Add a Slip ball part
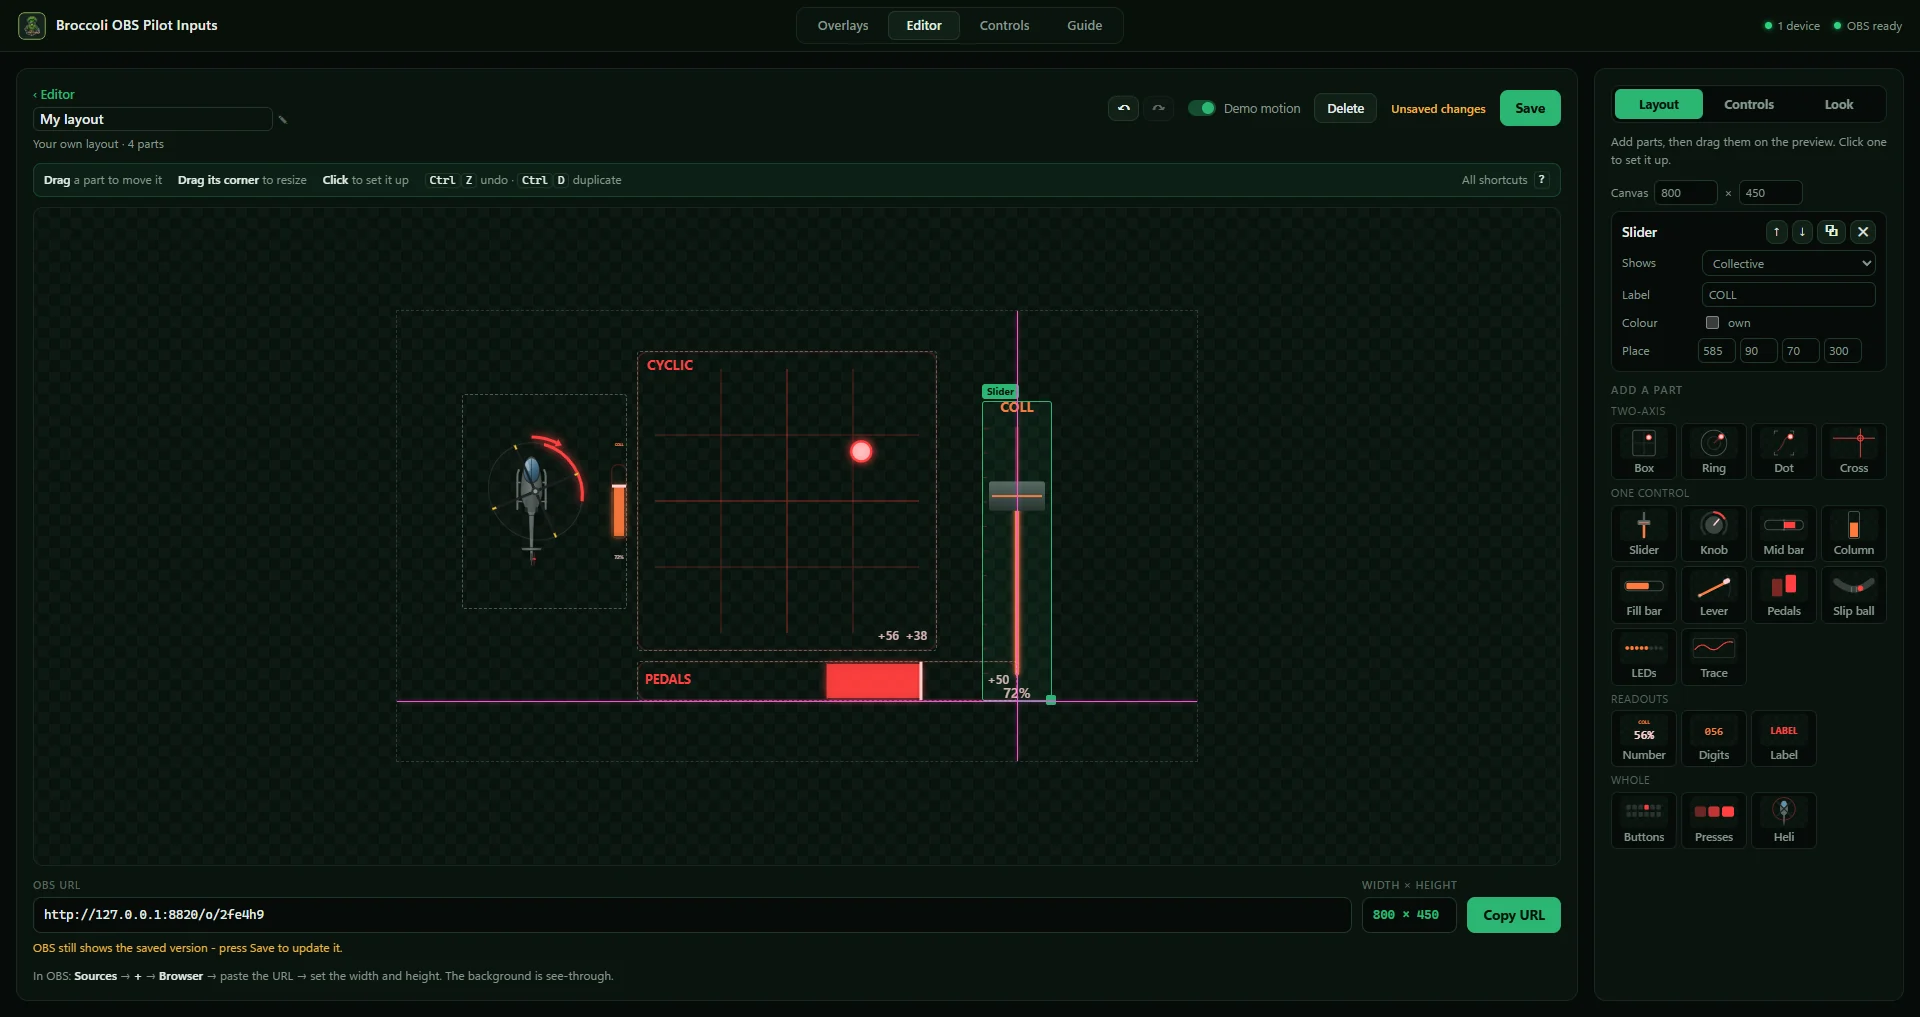This screenshot has height=1017, width=1920. point(1854,595)
